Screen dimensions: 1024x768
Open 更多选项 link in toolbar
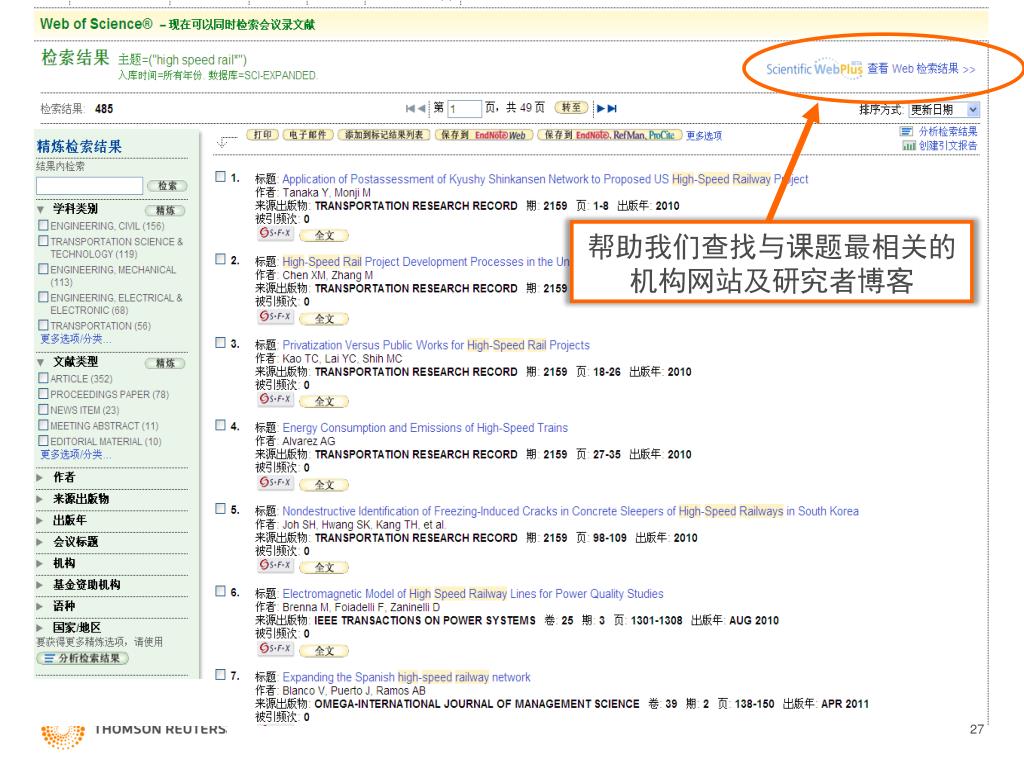pyautogui.click(x=704, y=136)
